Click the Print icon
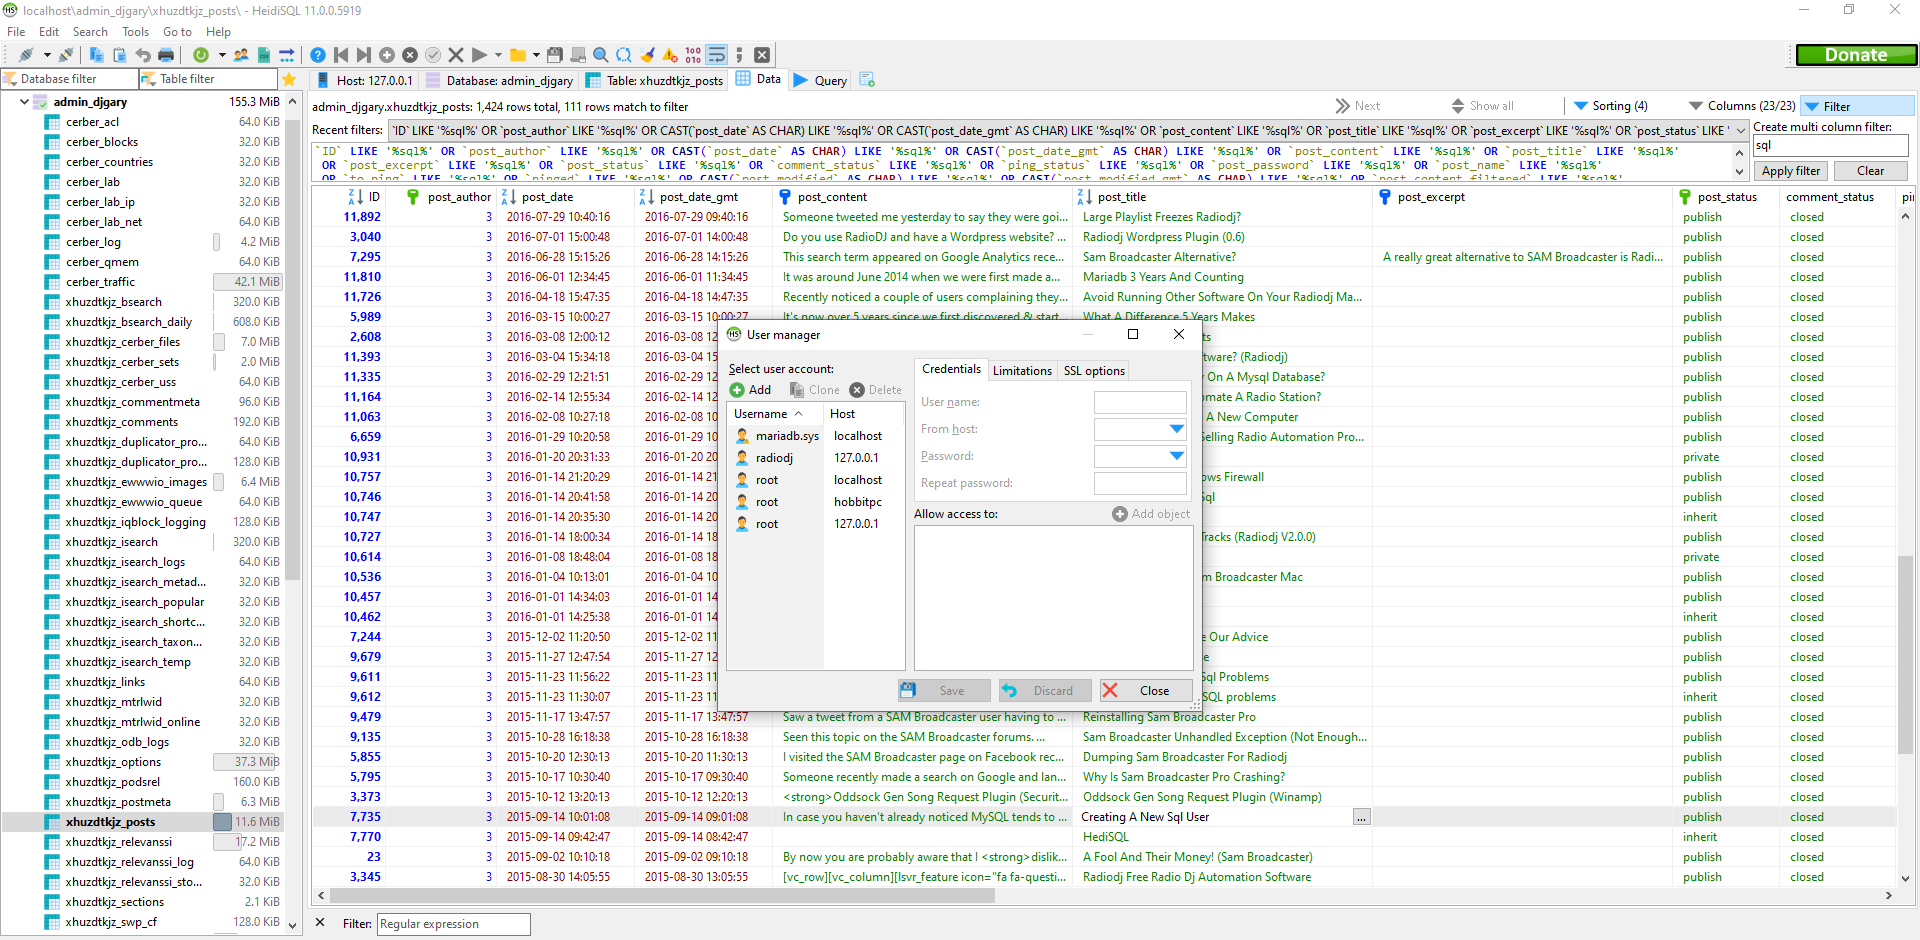Viewport: 1920px width, 940px height. [x=166, y=55]
